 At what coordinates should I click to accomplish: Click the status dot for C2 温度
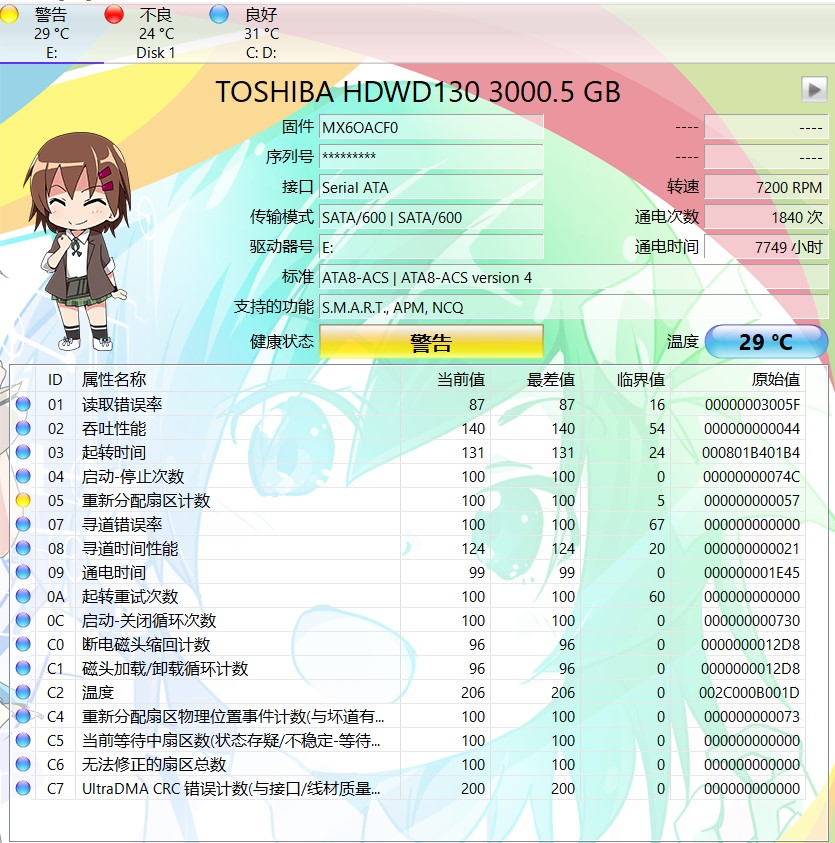point(23,692)
